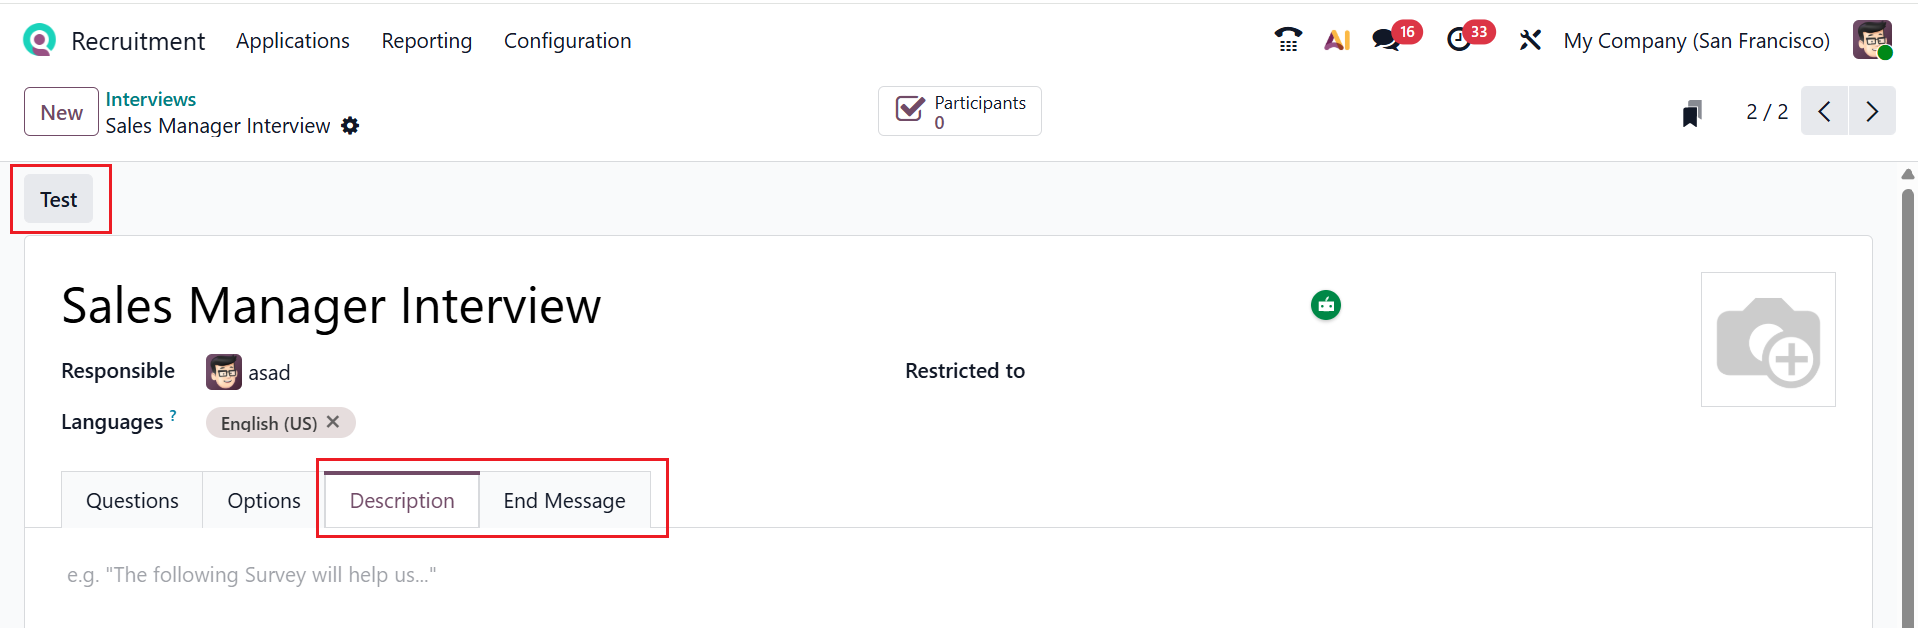Click the Recruitment app logo icon
The image size is (1918, 628).
click(39, 40)
